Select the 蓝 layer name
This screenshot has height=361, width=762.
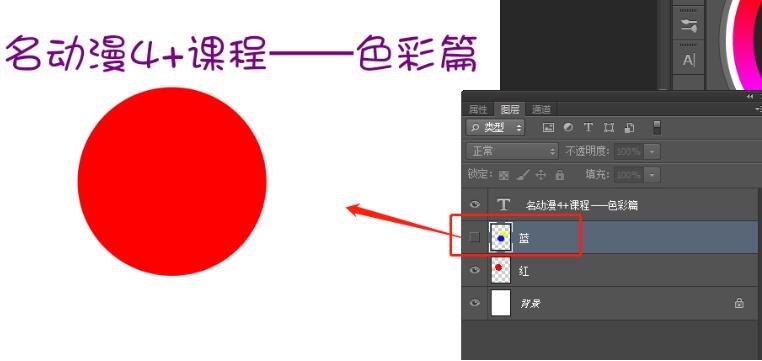(x=524, y=238)
